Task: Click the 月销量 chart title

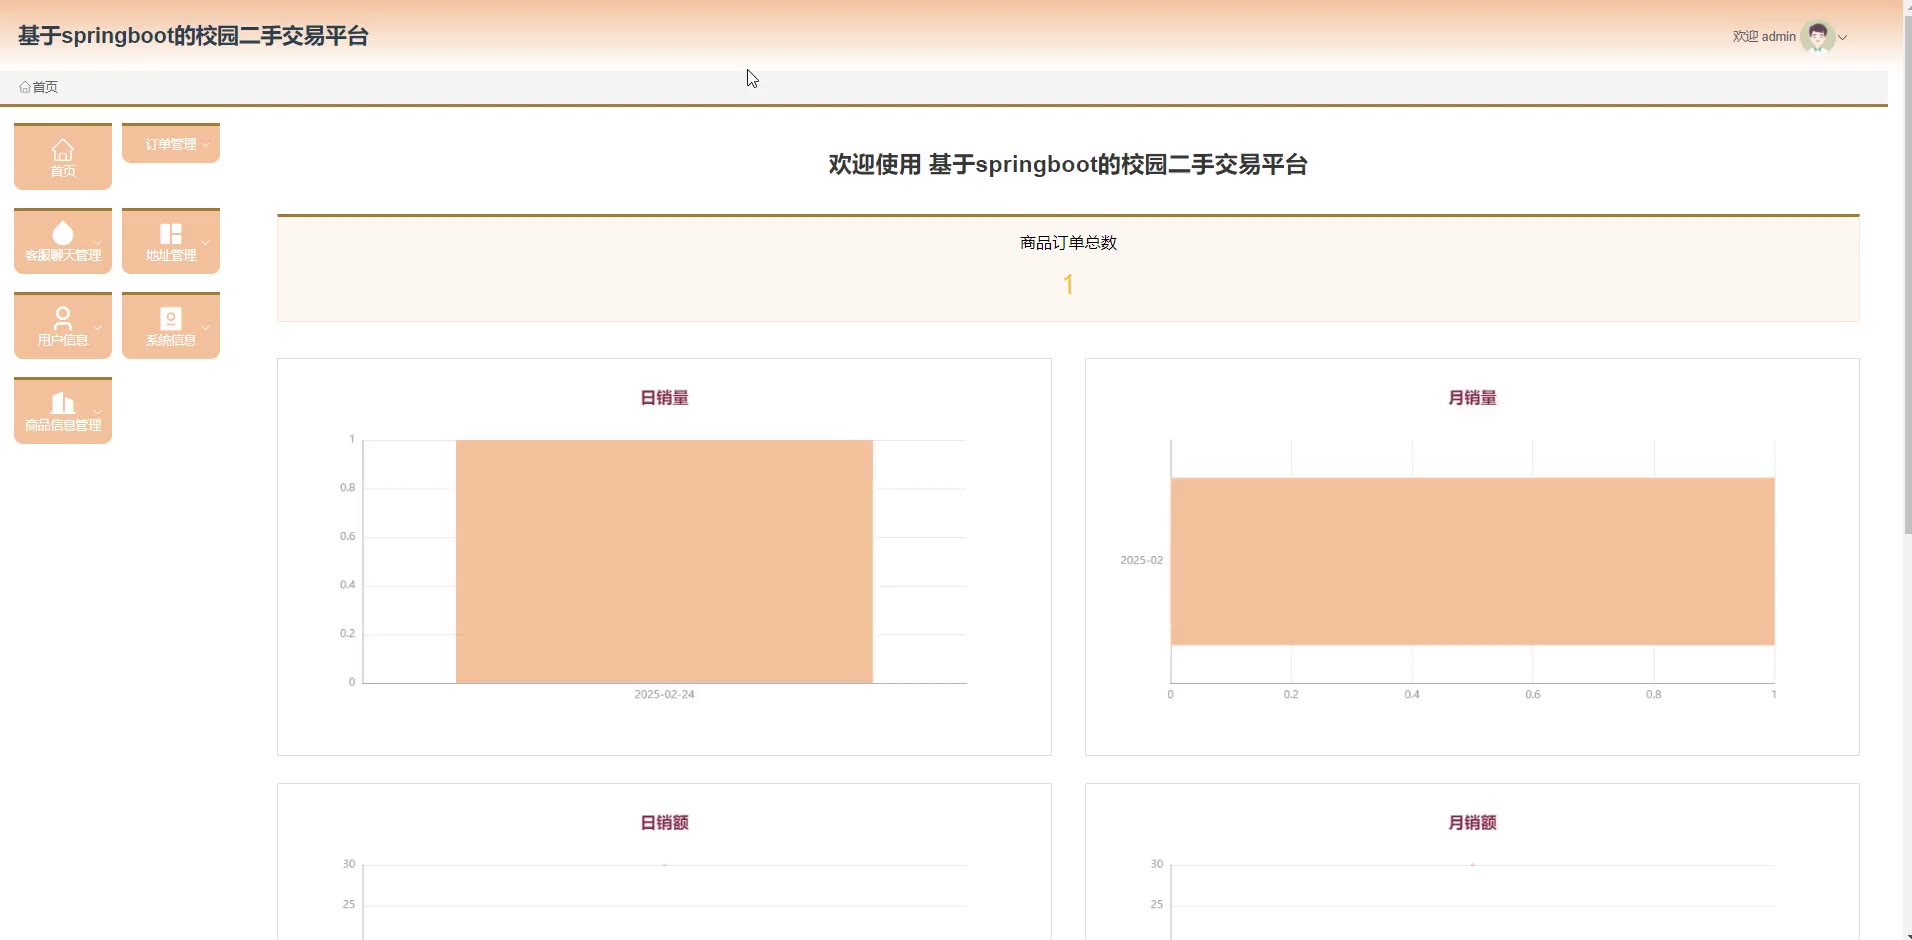Action: (1472, 398)
